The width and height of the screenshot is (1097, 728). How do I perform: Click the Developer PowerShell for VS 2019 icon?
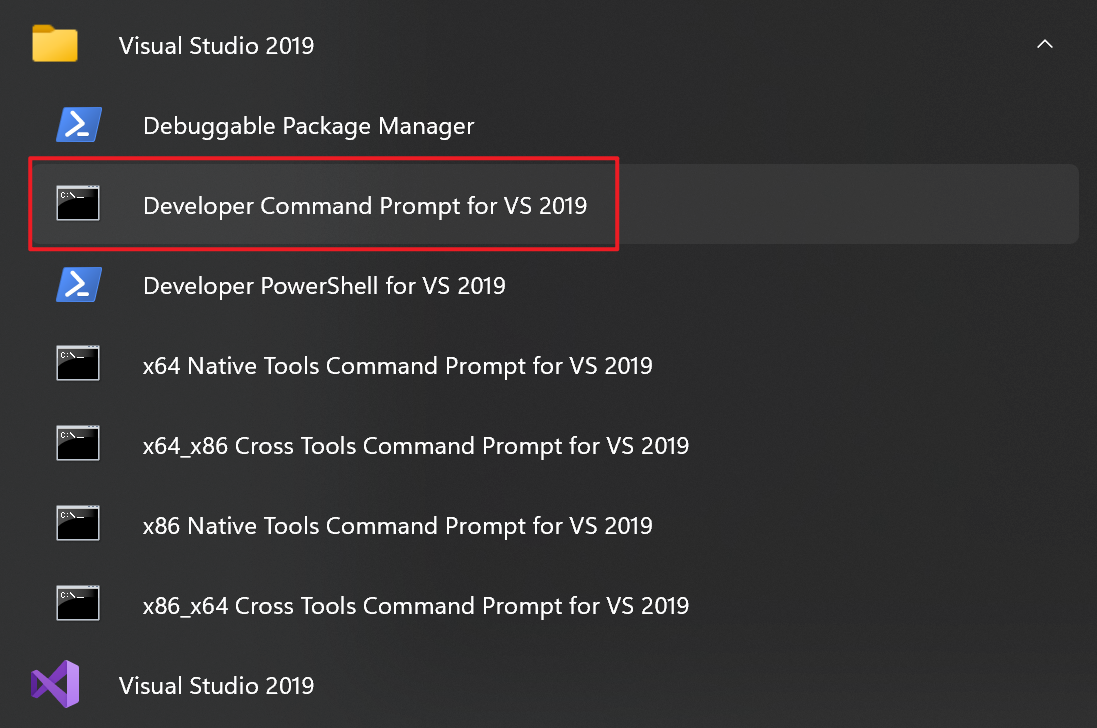click(x=78, y=285)
